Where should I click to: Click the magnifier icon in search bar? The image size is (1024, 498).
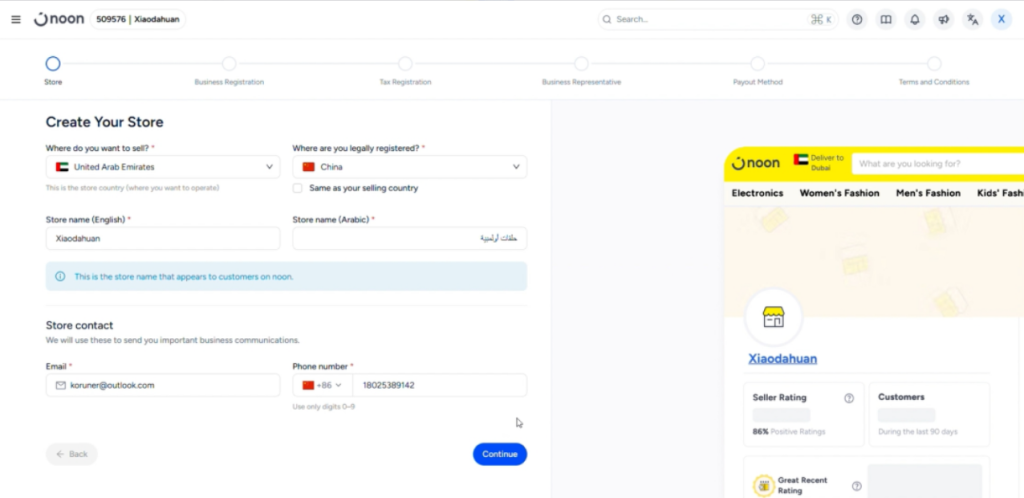point(607,20)
